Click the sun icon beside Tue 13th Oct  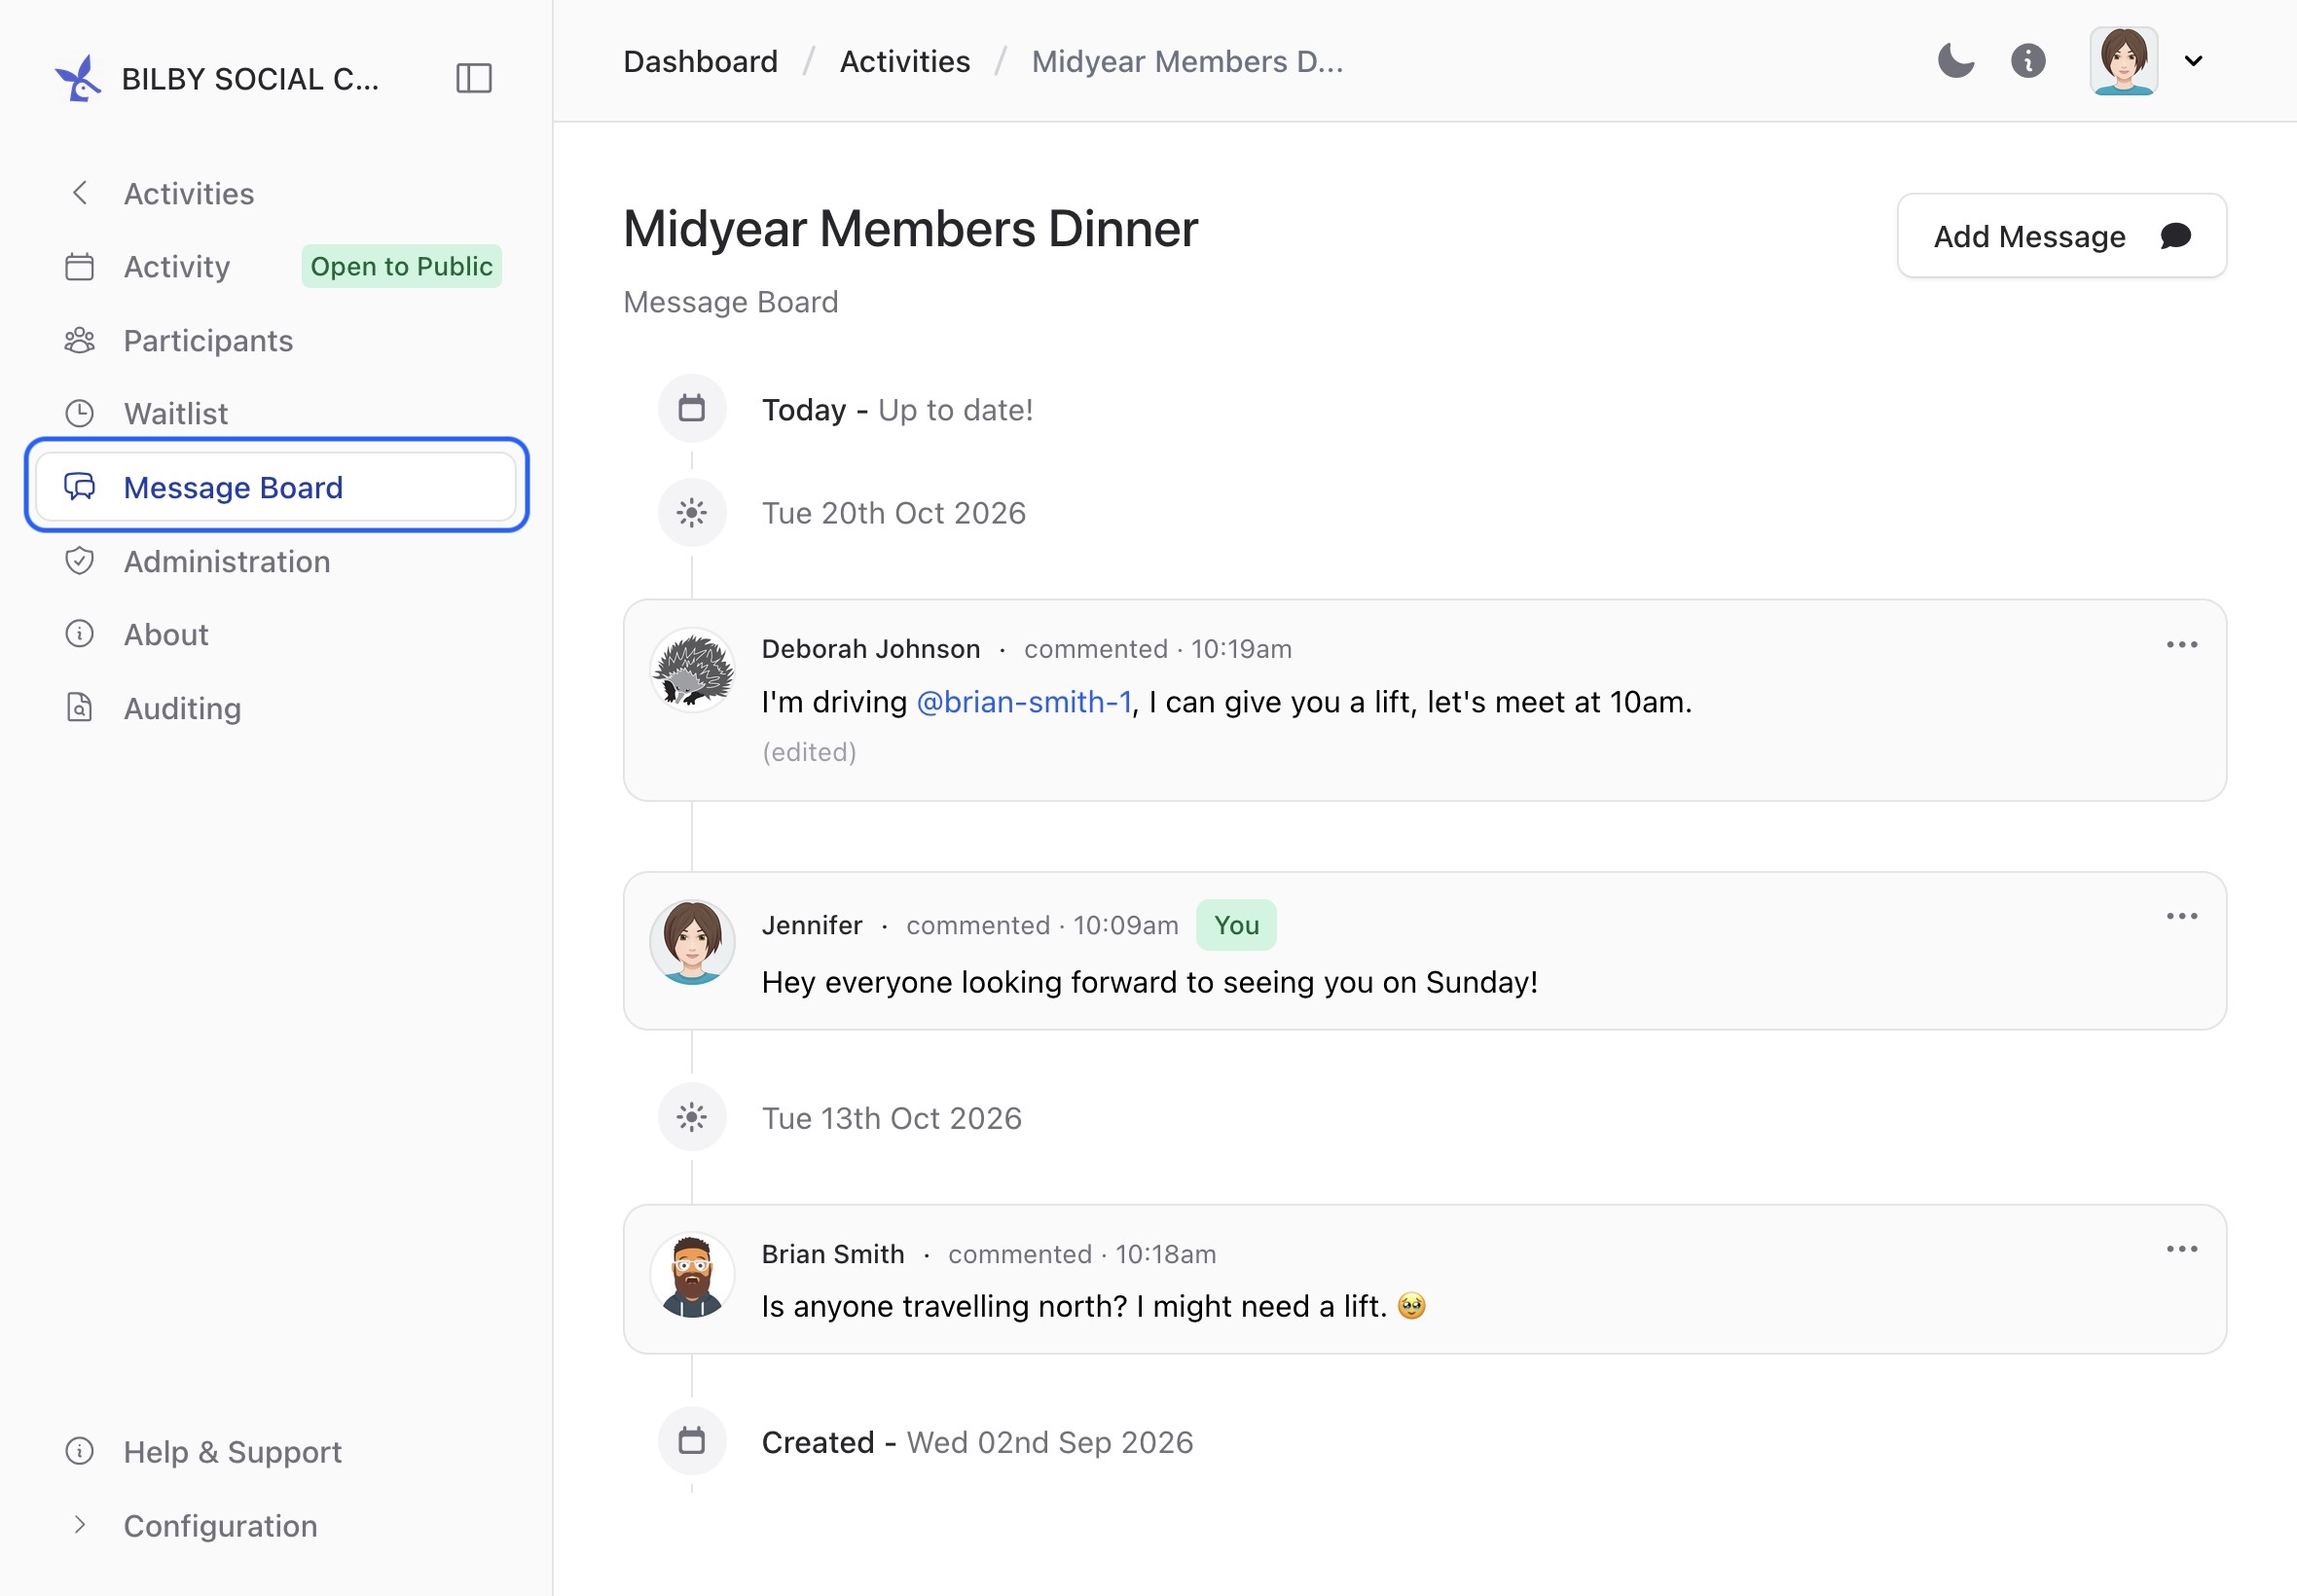[692, 1117]
